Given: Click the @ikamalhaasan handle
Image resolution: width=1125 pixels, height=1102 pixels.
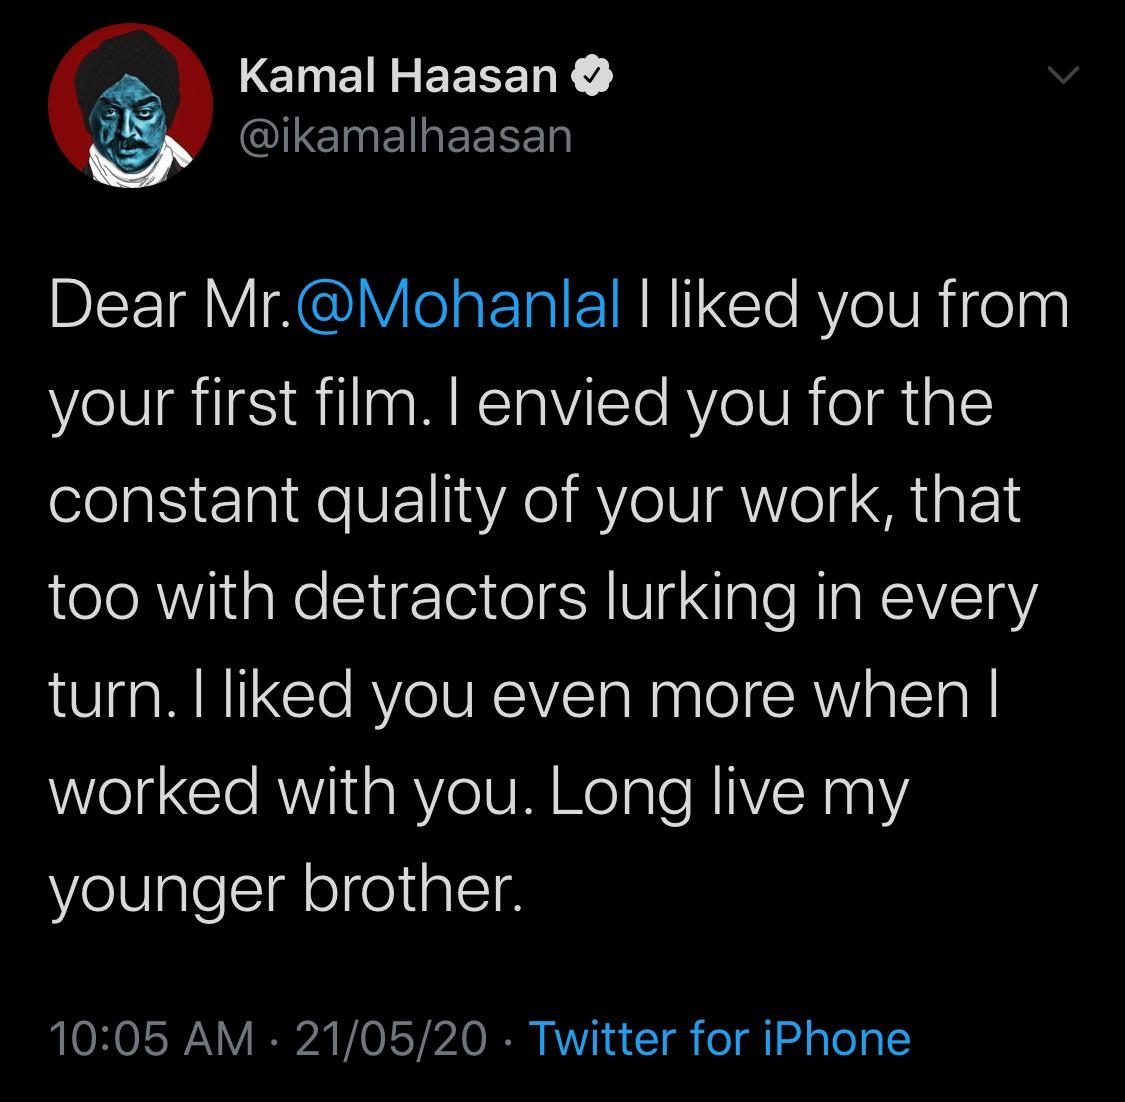Looking at the screenshot, I should 406,137.
